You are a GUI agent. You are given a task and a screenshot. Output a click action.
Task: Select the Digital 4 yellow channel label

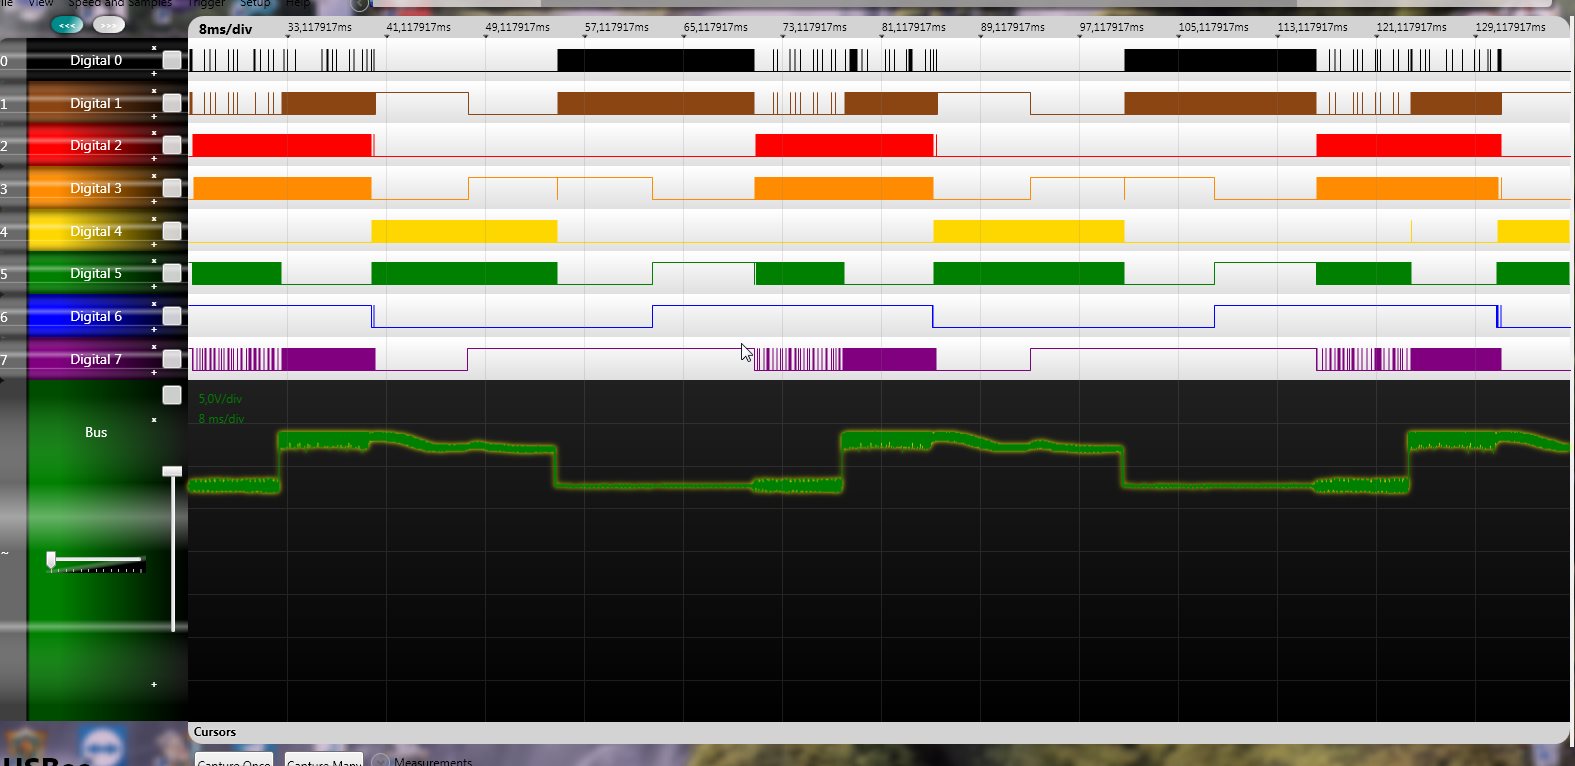[96, 231]
